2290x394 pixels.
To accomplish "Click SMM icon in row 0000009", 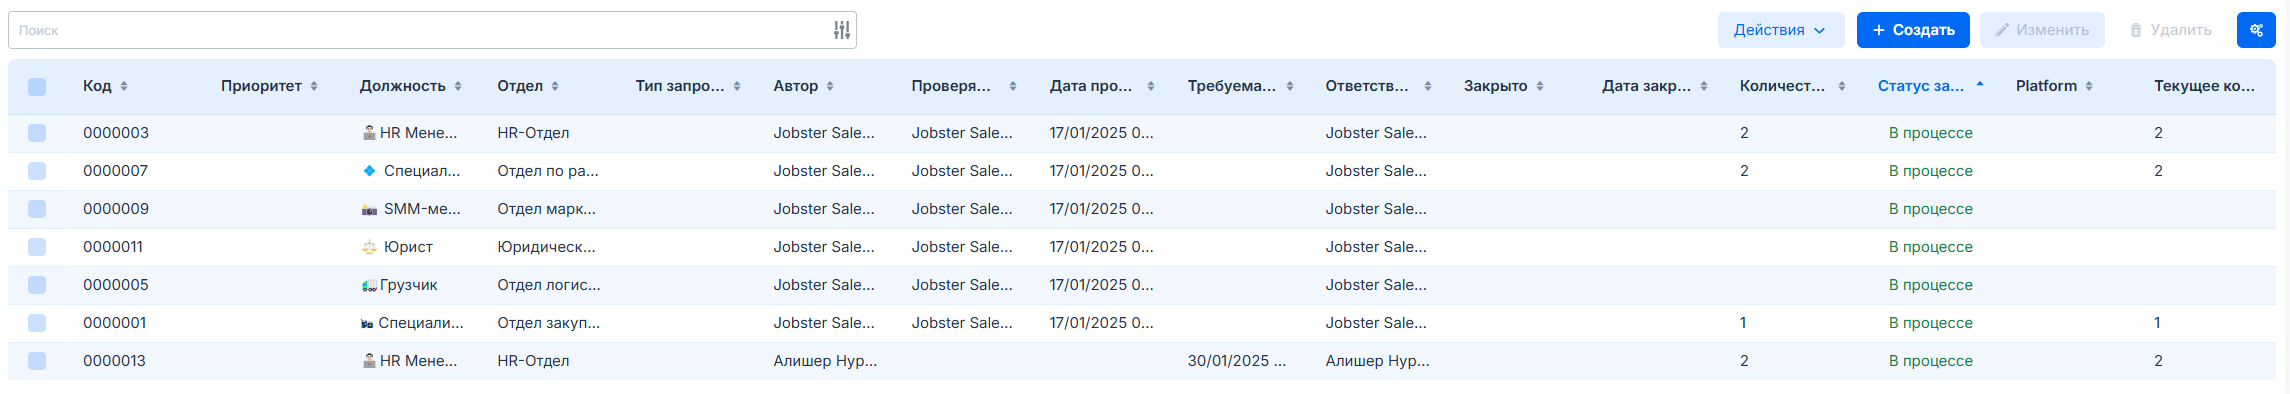I will (369, 209).
